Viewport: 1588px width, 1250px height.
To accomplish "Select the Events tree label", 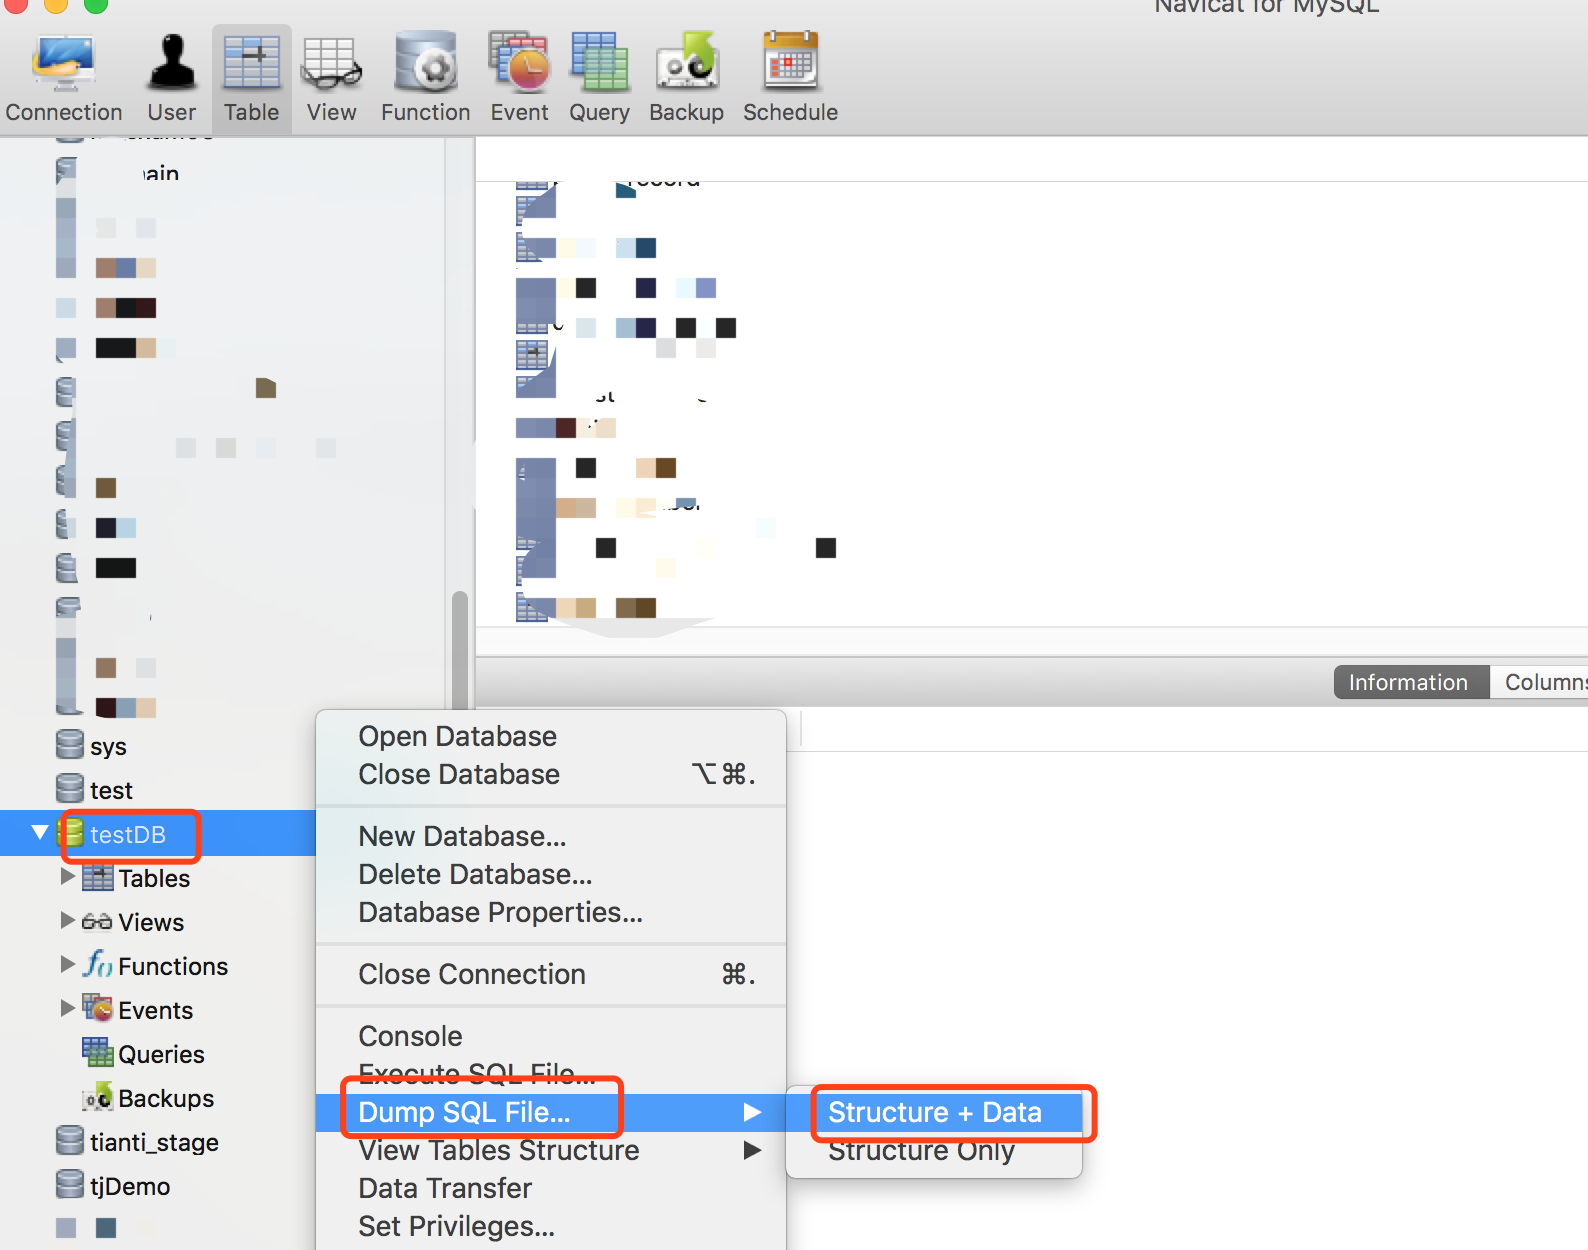I will pyautogui.click(x=155, y=1010).
